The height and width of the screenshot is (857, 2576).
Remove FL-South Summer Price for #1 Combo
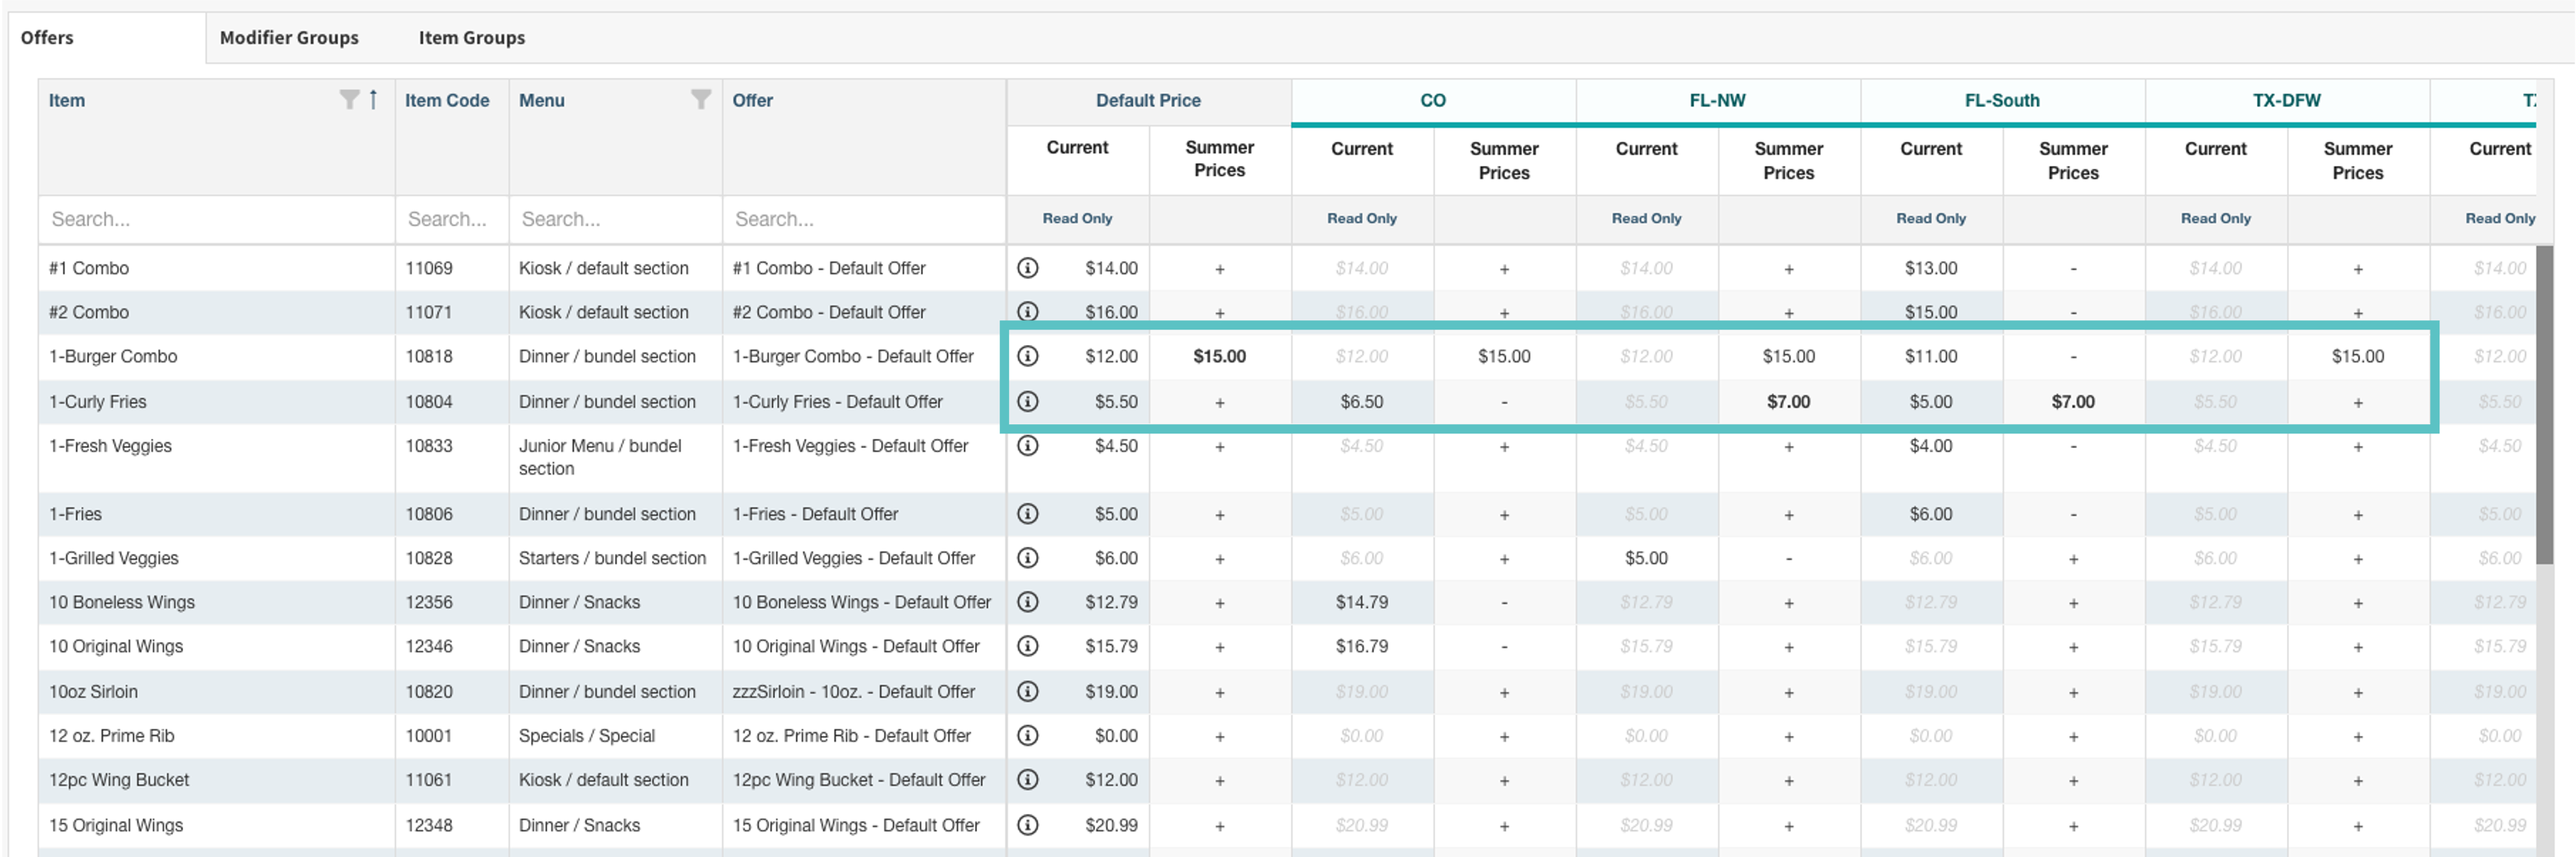(x=2072, y=269)
